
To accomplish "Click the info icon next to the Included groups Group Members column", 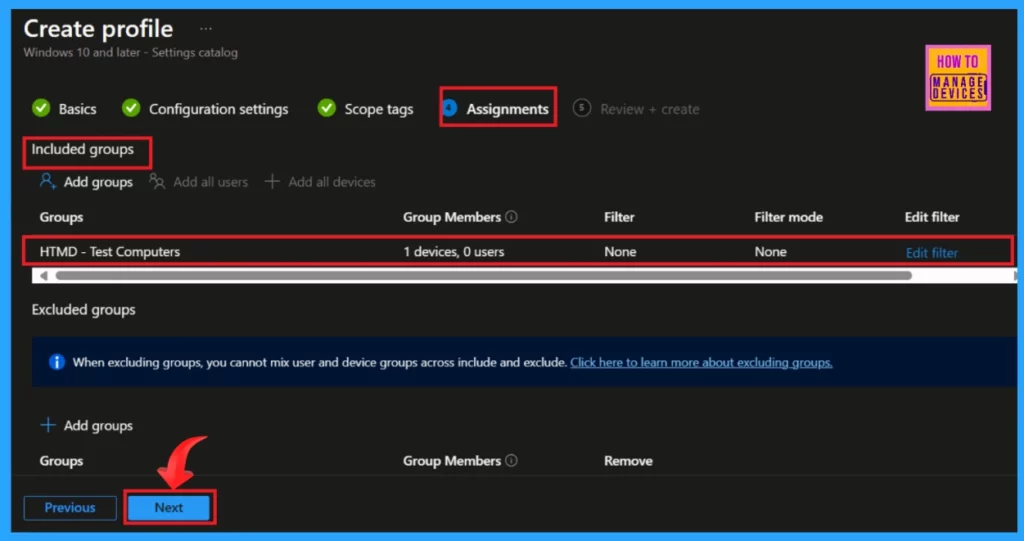I will coord(511,216).
